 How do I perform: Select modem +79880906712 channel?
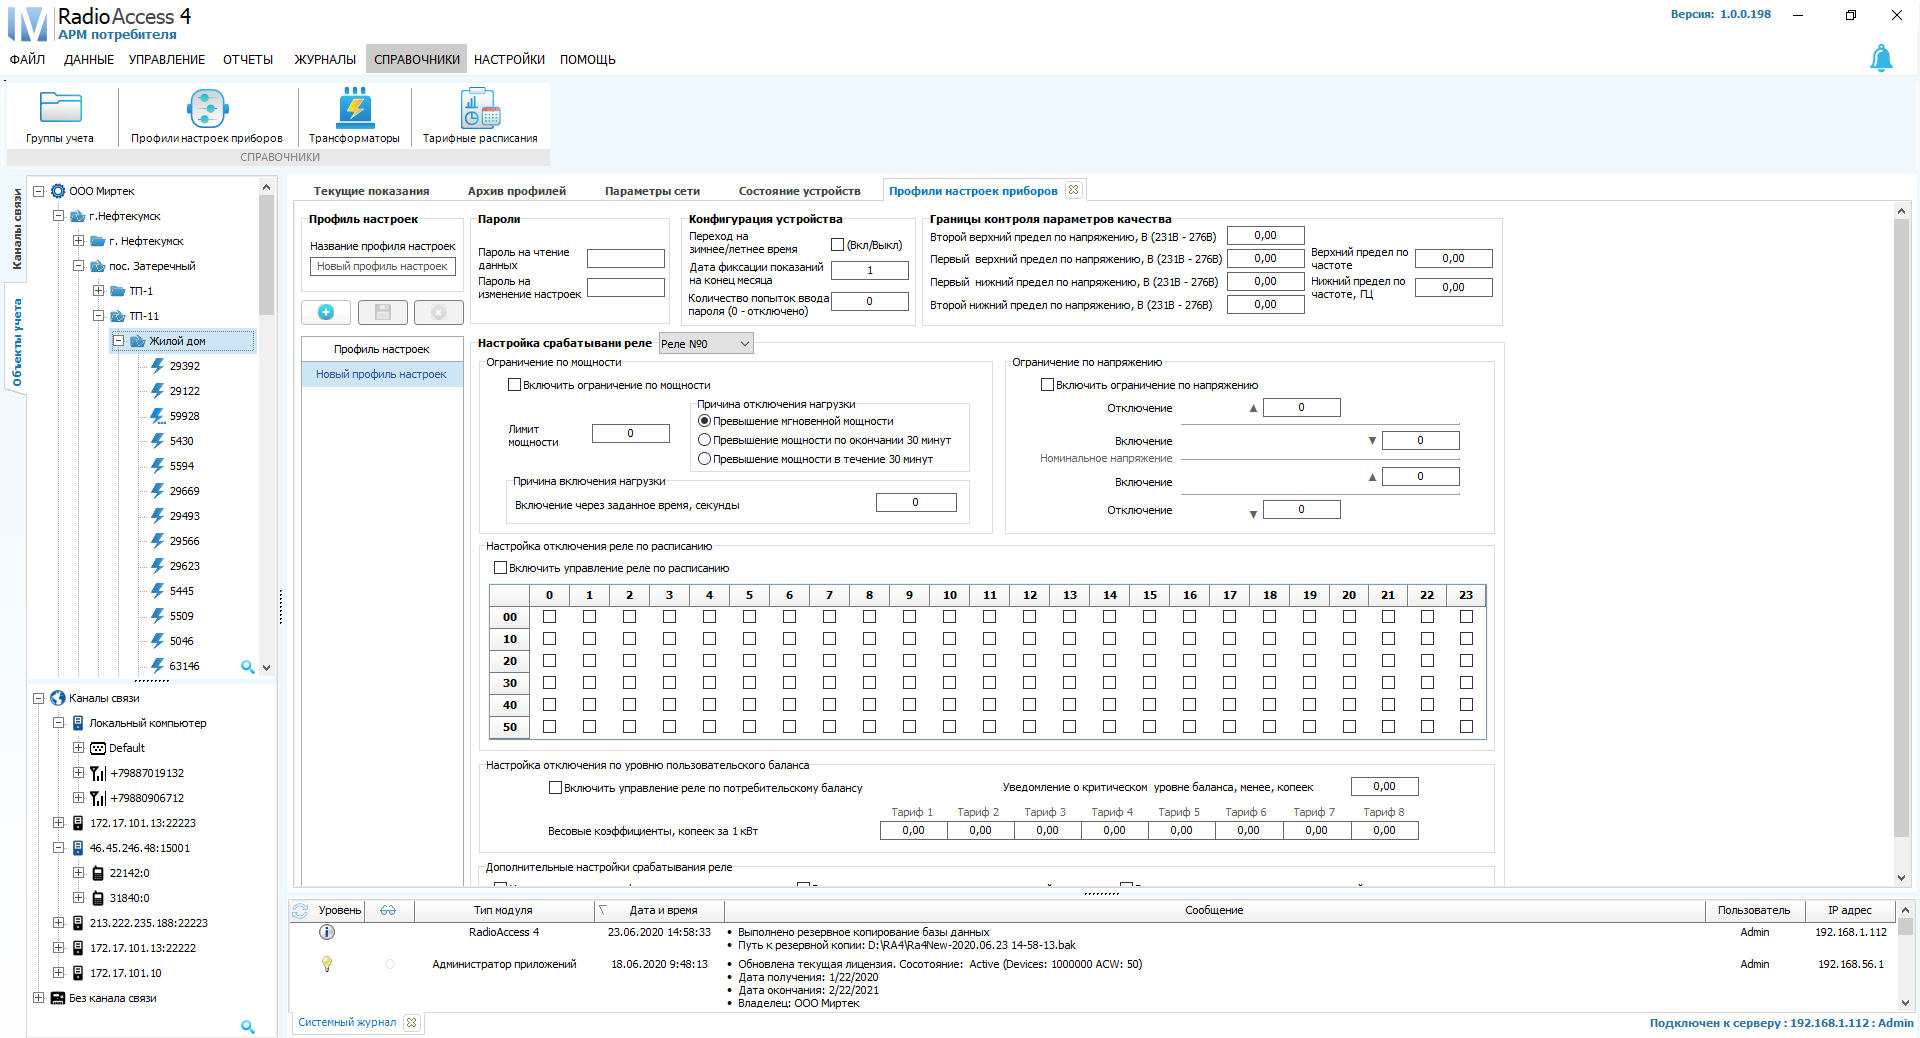pyautogui.click(x=147, y=798)
